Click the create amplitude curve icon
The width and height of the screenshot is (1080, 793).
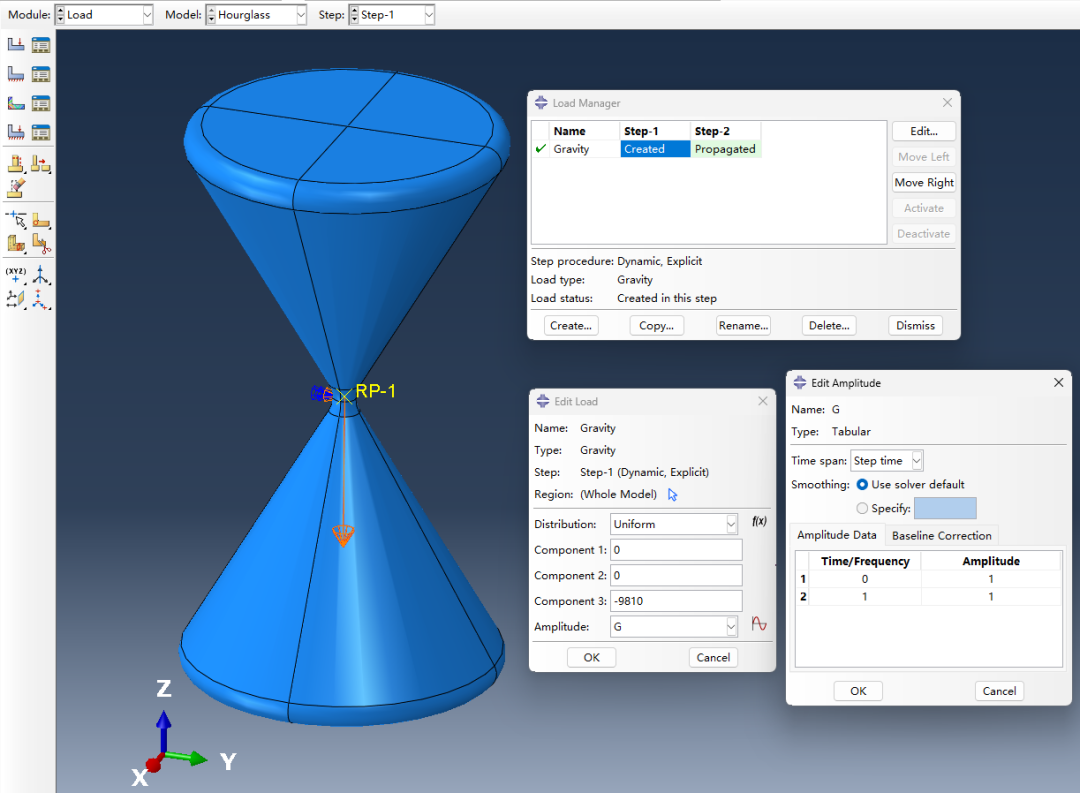[759, 624]
